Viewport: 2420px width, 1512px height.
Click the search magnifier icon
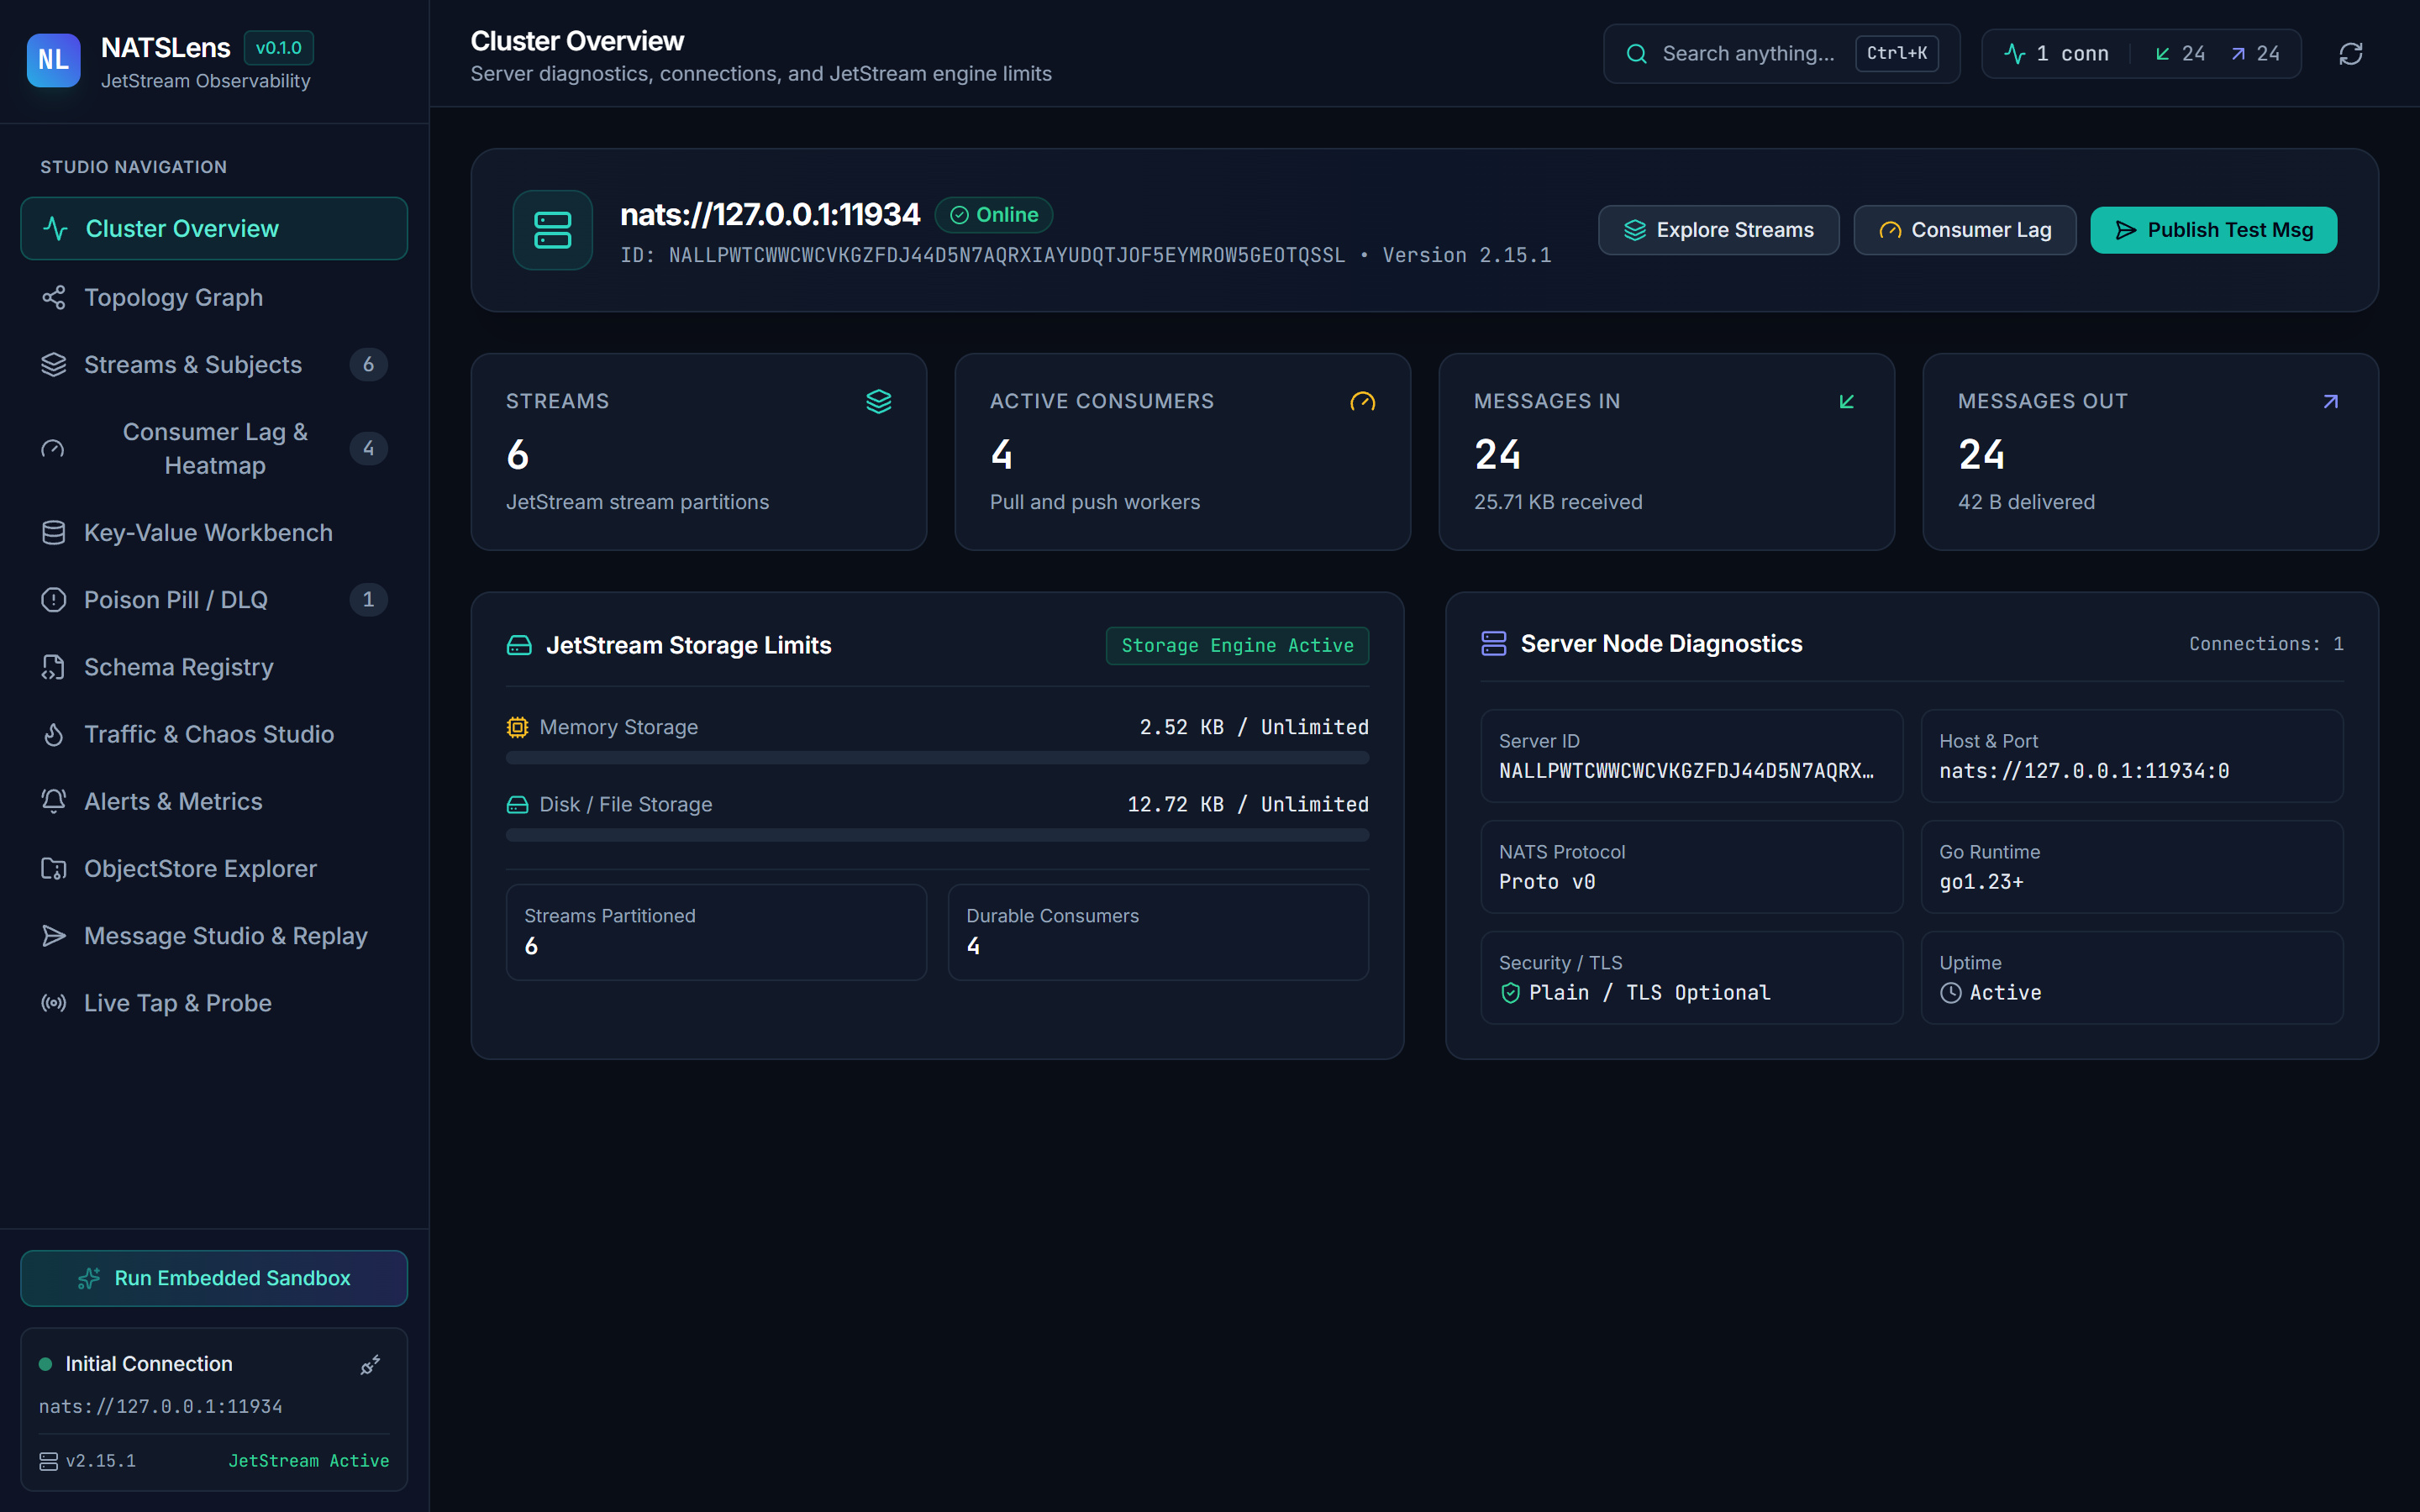click(1636, 54)
